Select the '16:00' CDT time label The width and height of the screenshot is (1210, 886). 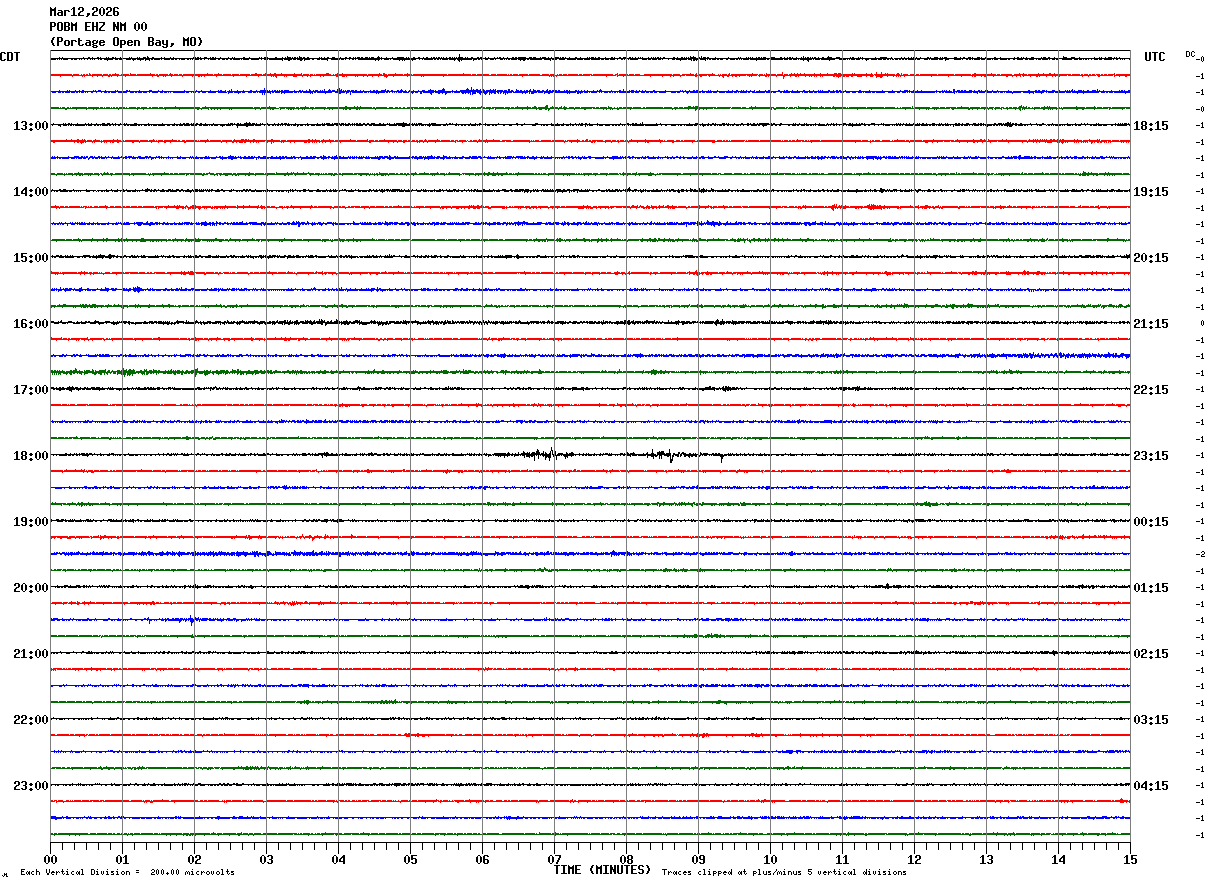30,323
